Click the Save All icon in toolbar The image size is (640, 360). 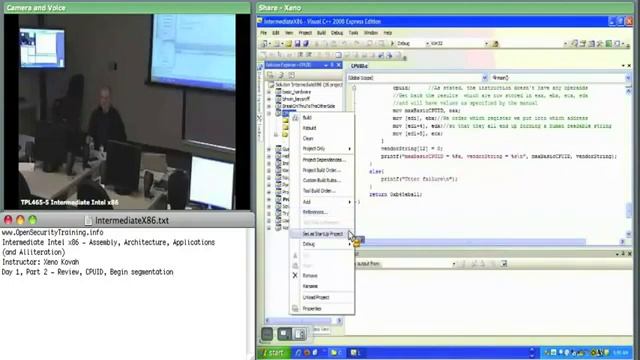305,43
